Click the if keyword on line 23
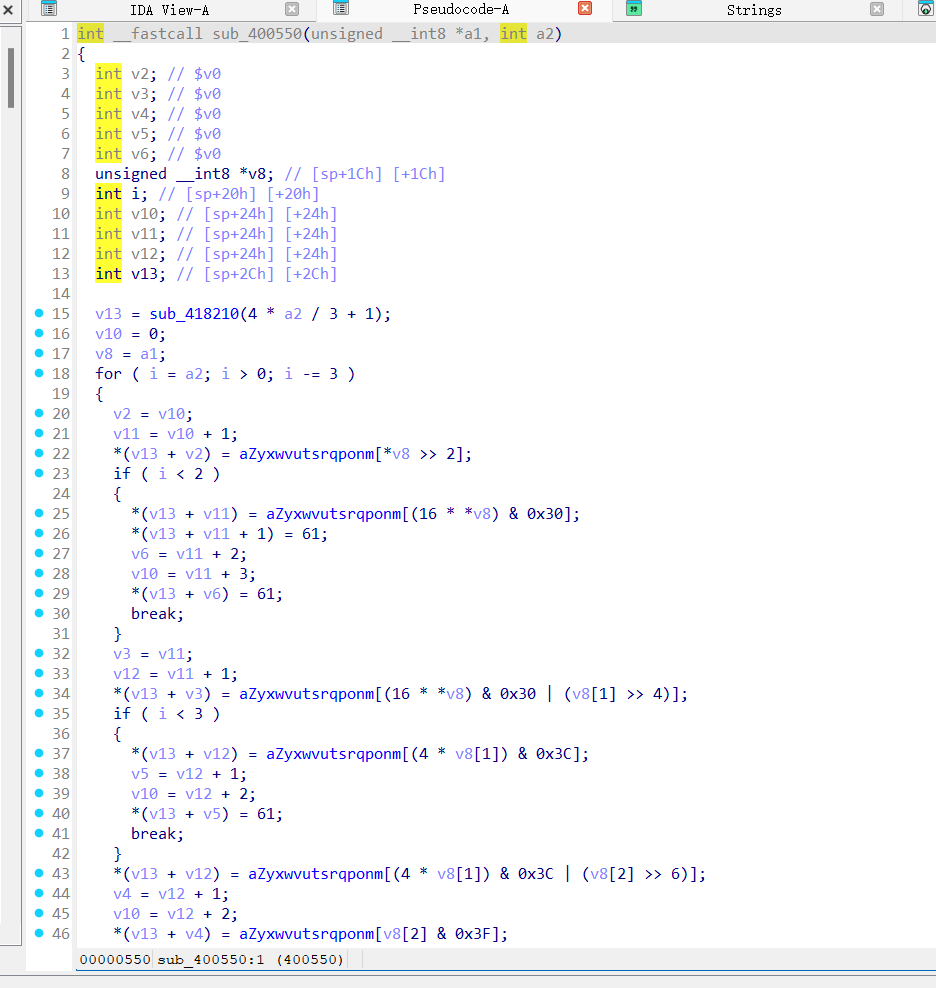The image size is (936, 988). (x=122, y=473)
